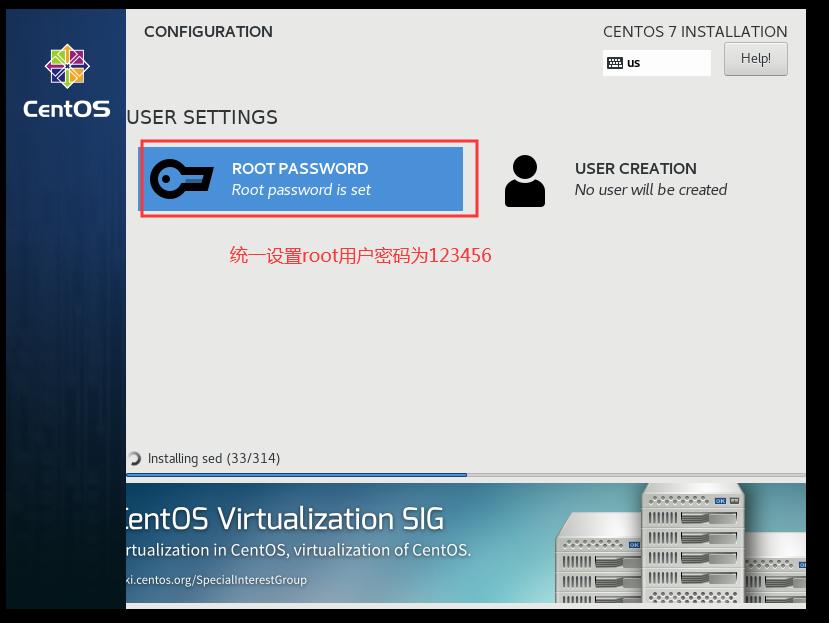Viewport: 829px width, 623px height.
Task: Click the SpecialInterestGroup wiki URL text
Action: (x=216, y=580)
